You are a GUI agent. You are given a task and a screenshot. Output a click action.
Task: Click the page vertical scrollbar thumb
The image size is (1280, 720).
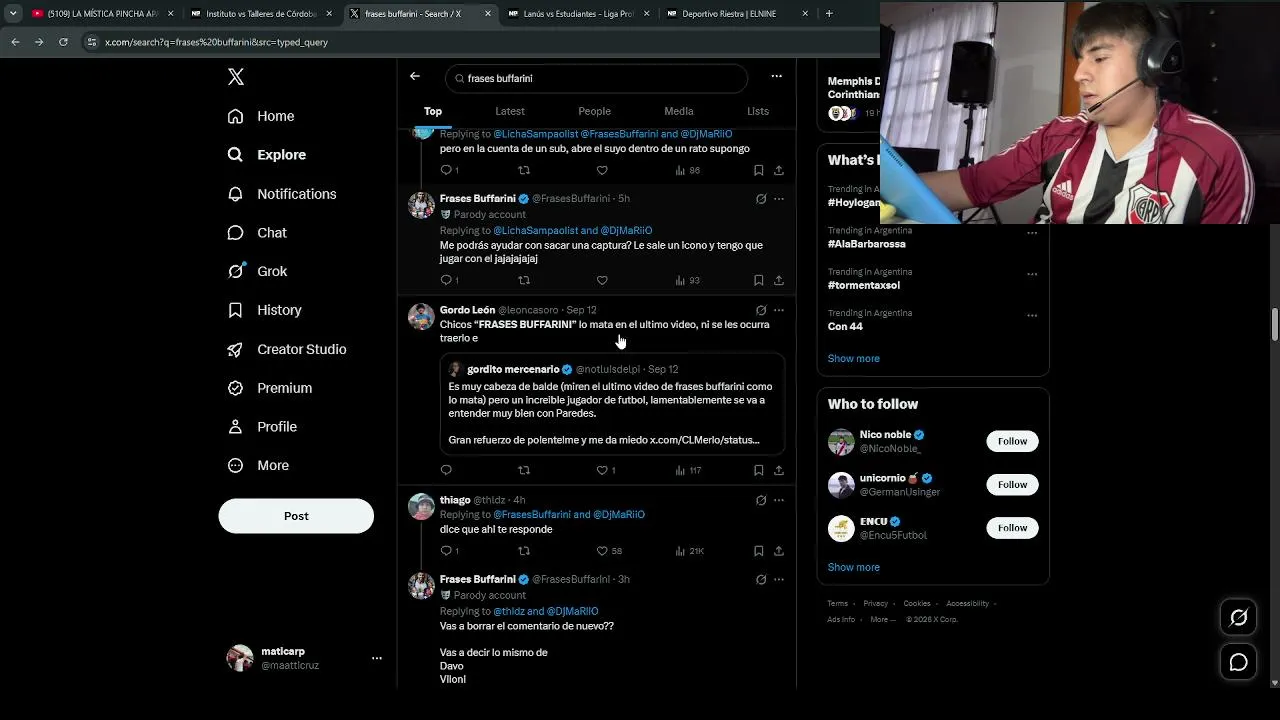point(1275,325)
